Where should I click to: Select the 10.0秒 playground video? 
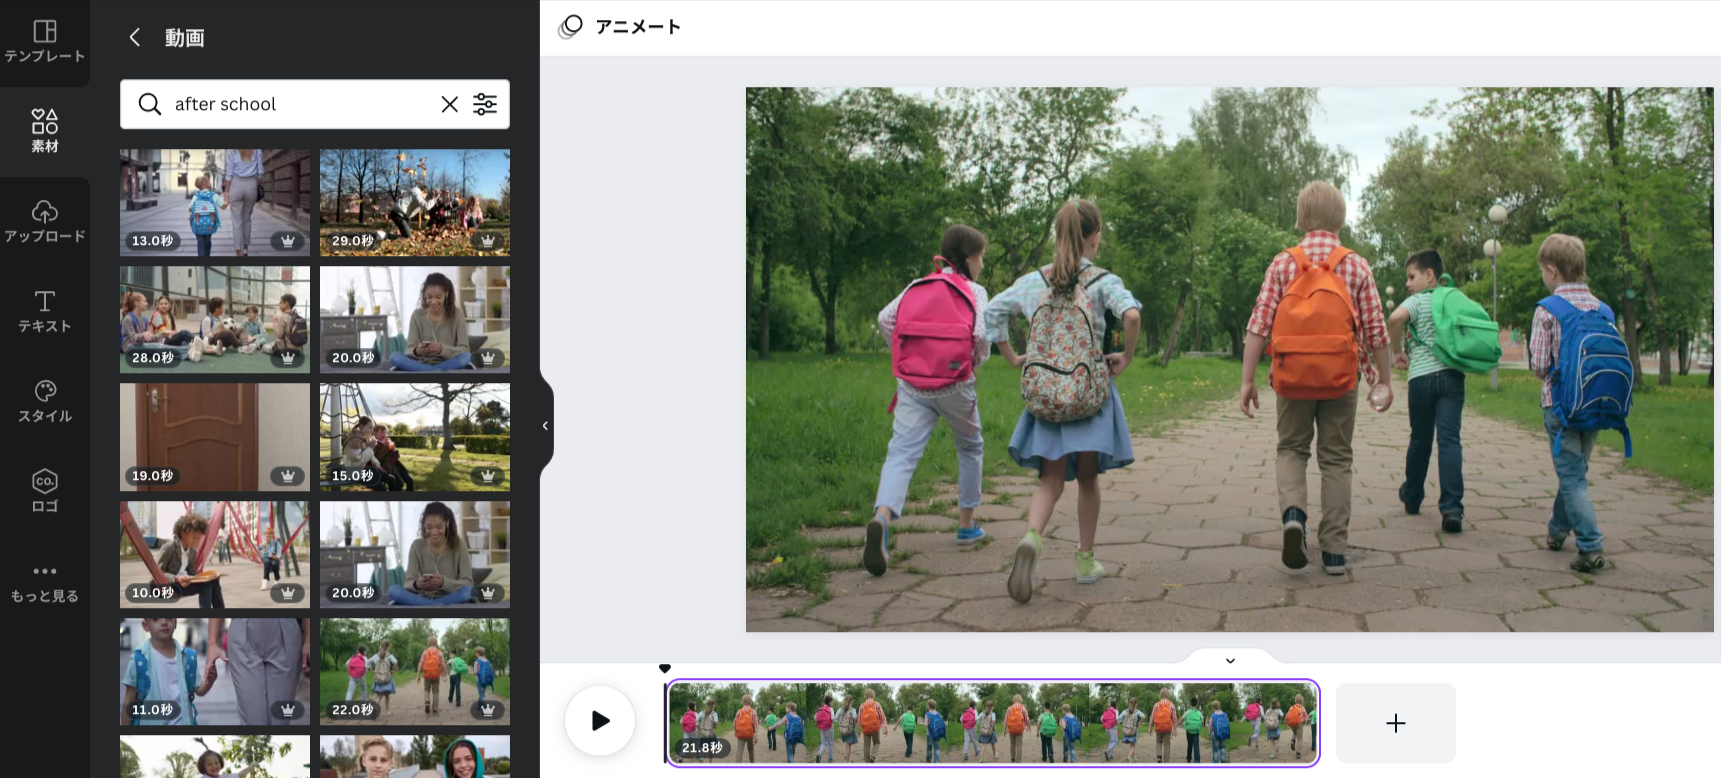pyautogui.click(x=215, y=554)
